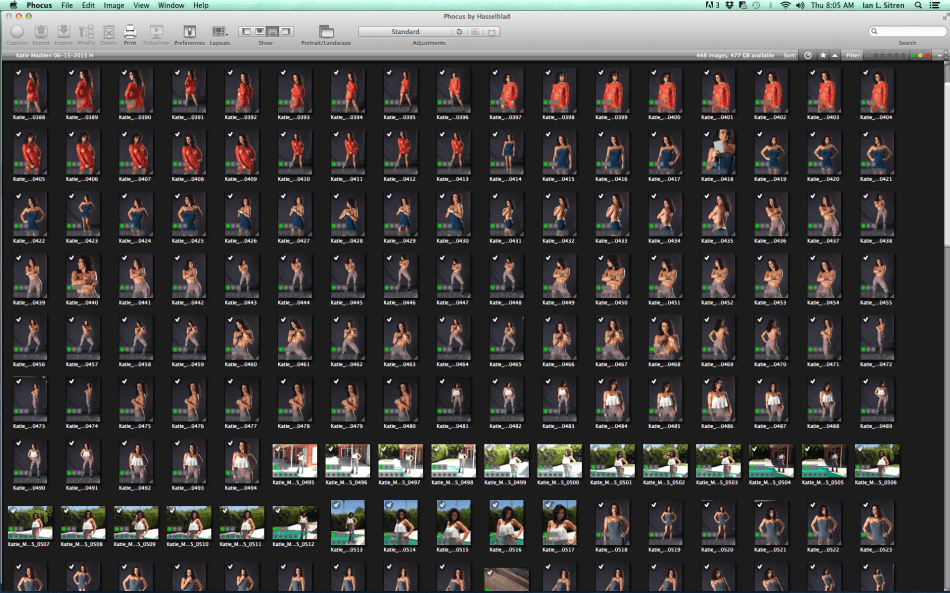
Task: Start the Slideshow
Action: coord(156,33)
